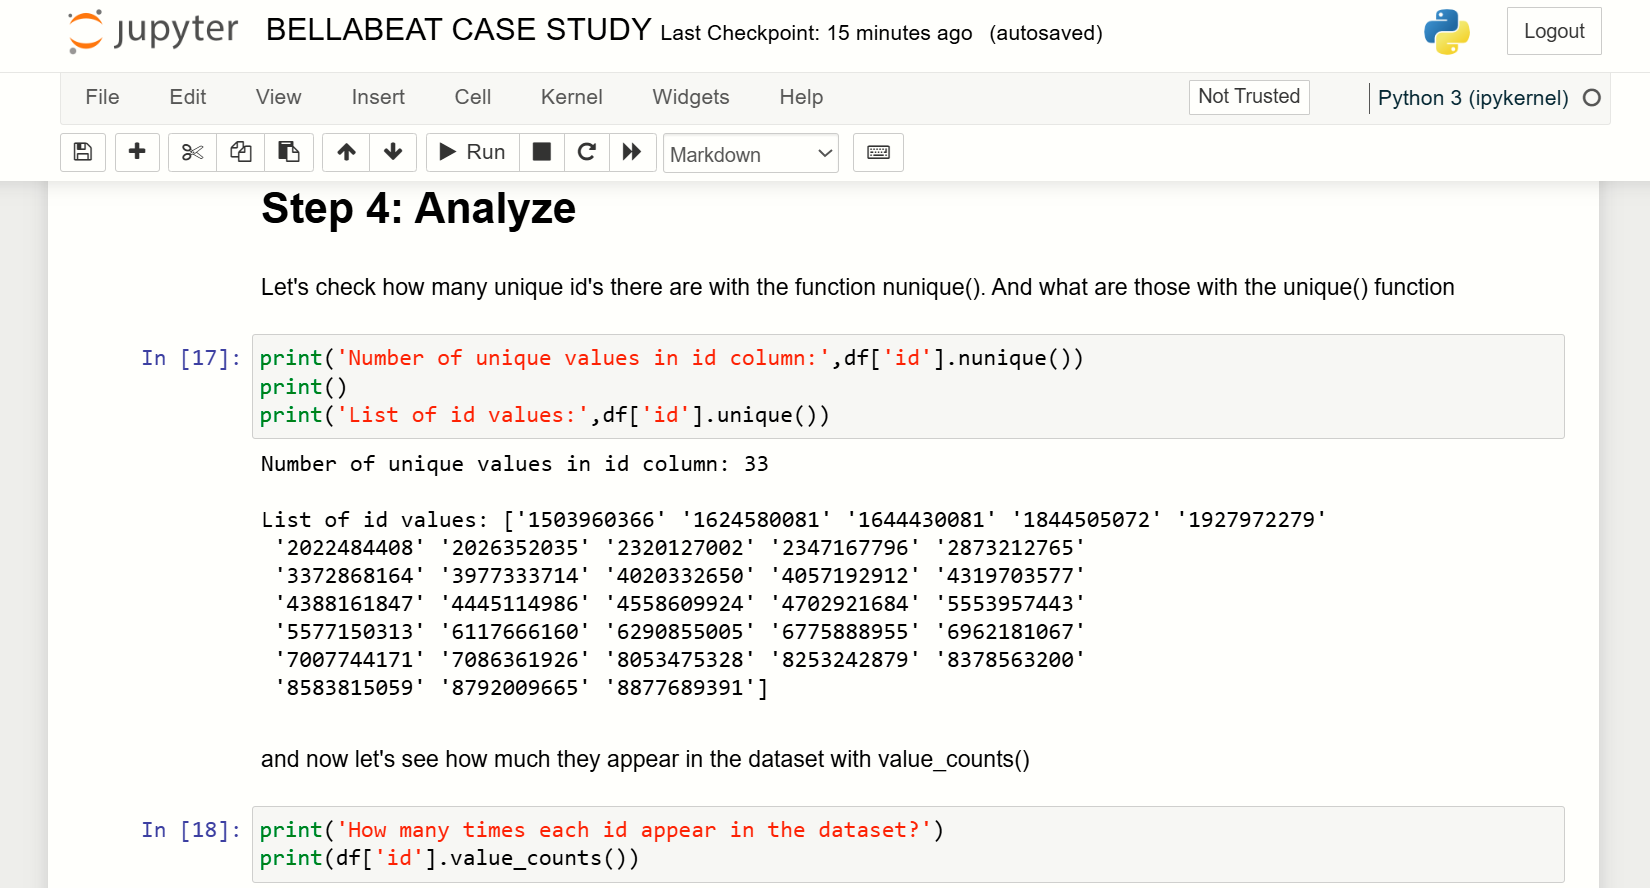Restart the kernel icon
Viewport: 1650px width, 888px height.
click(x=587, y=152)
